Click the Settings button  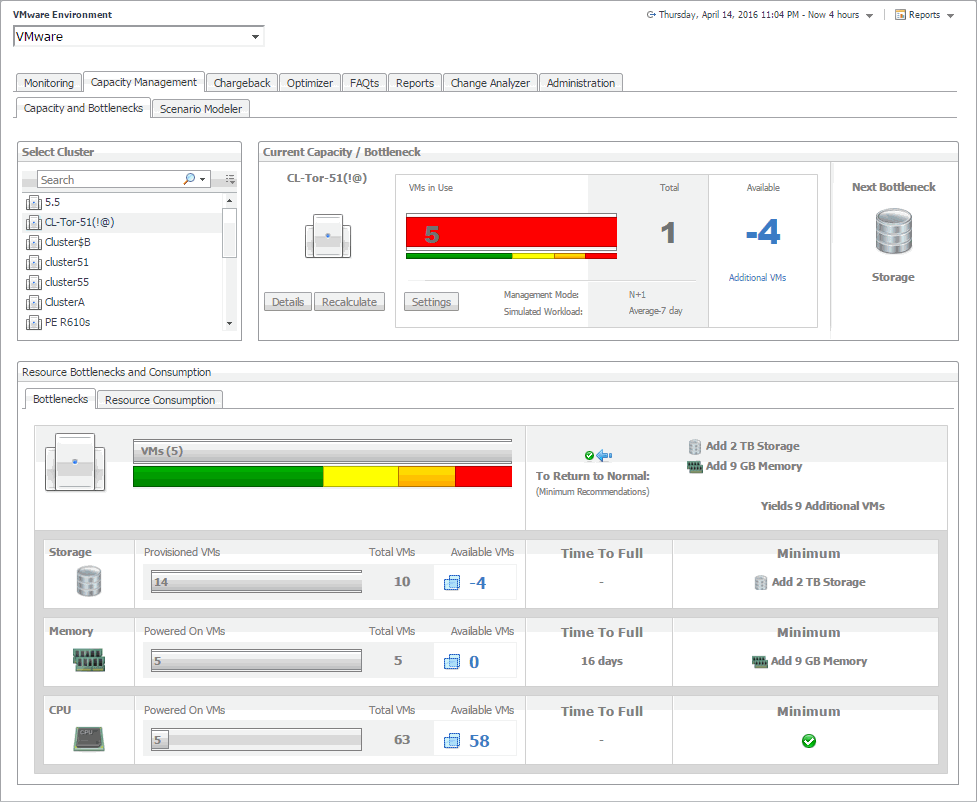click(x=431, y=302)
